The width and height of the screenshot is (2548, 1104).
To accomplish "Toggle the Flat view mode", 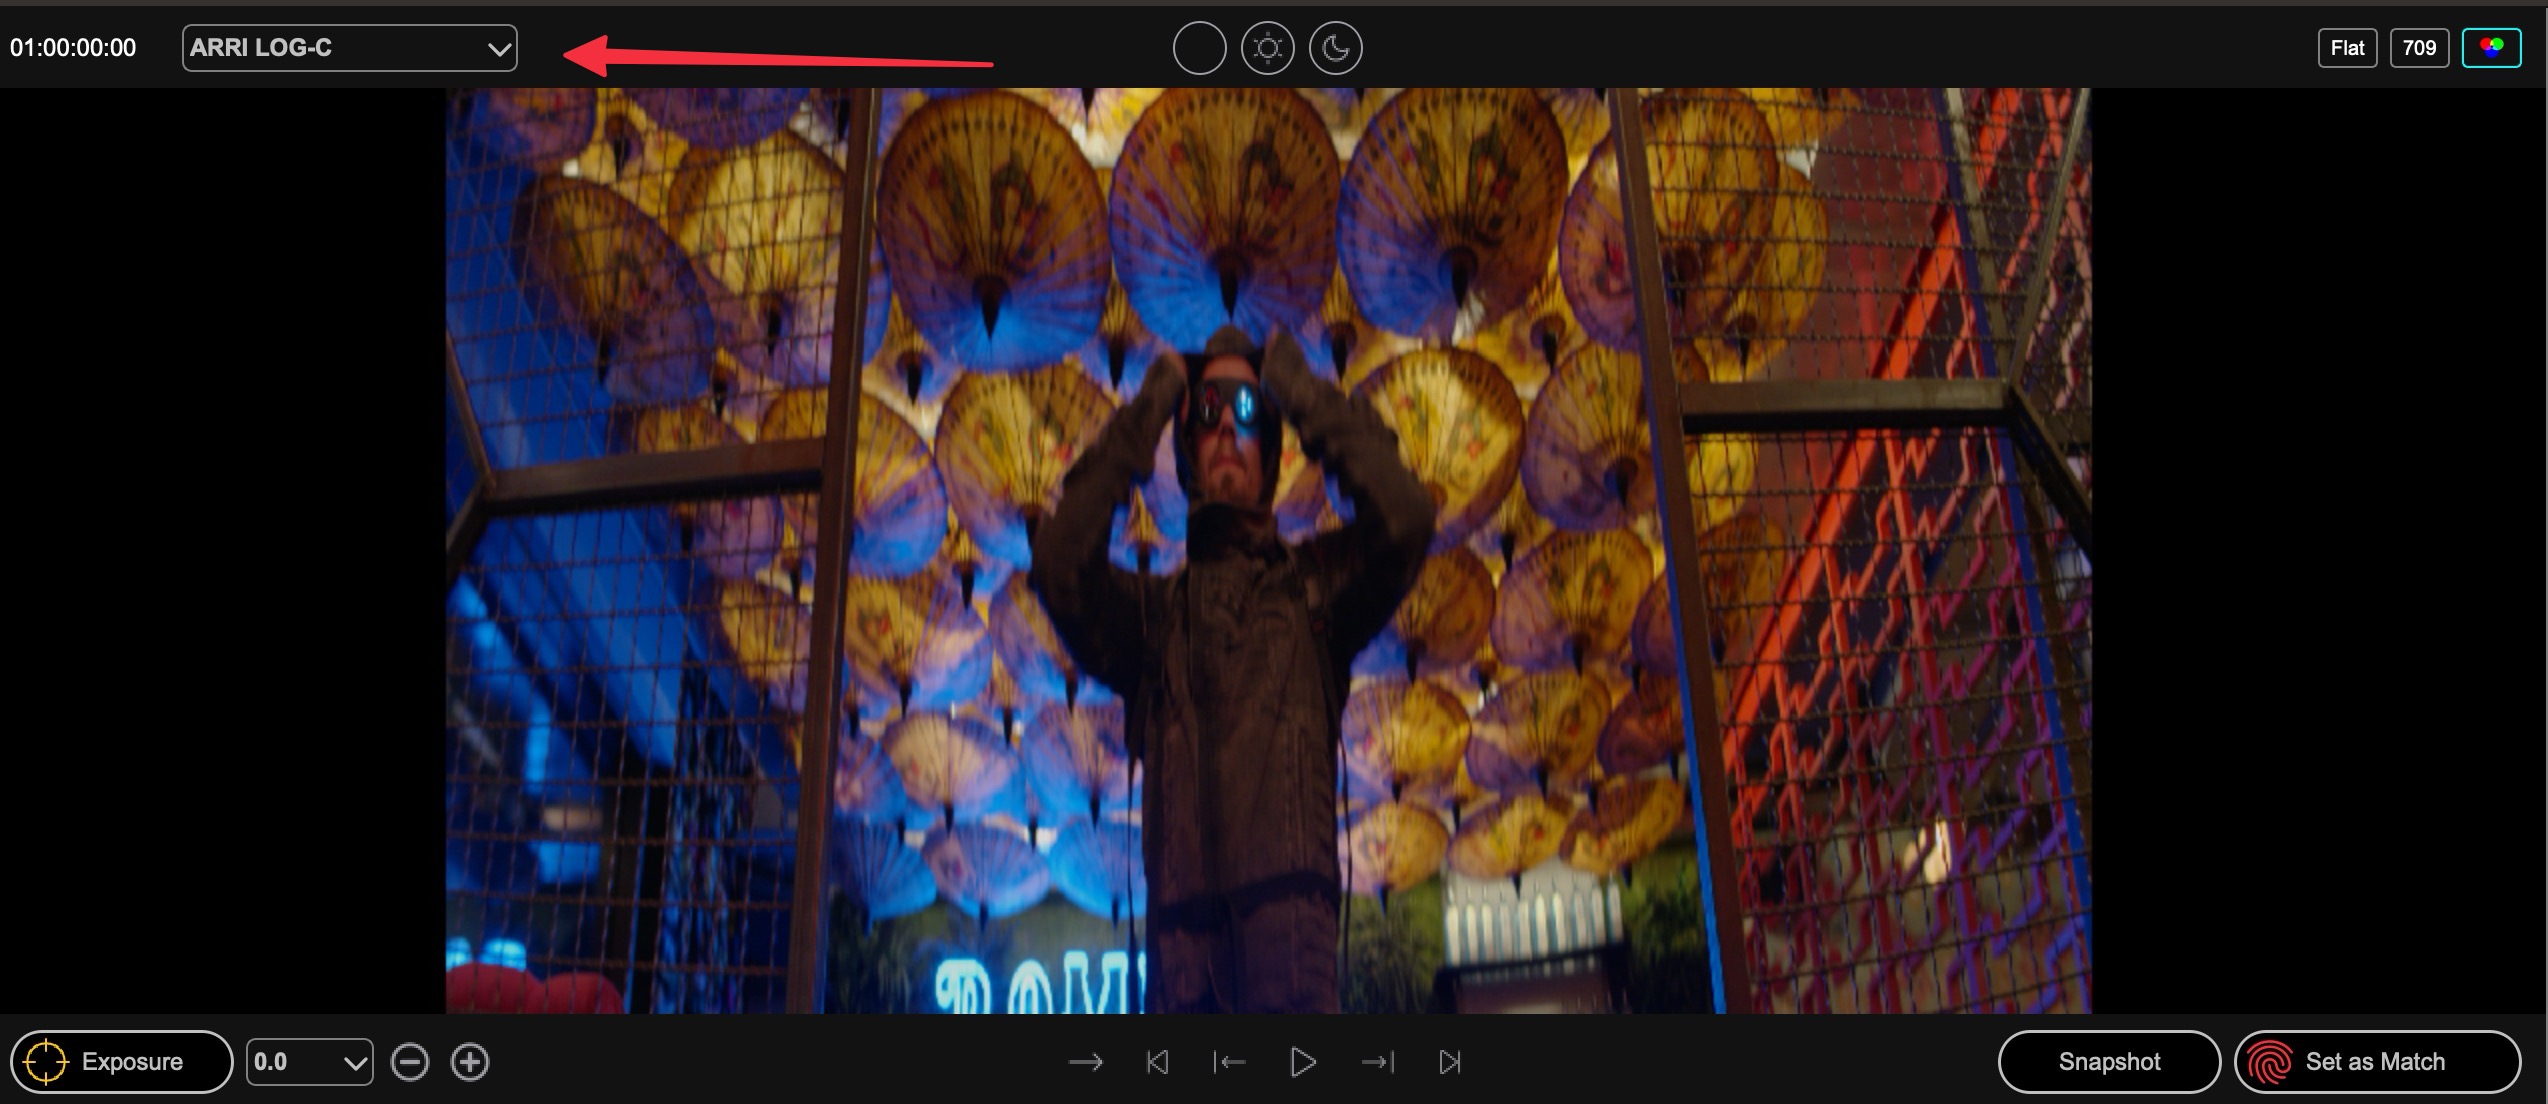I will 2347,48.
